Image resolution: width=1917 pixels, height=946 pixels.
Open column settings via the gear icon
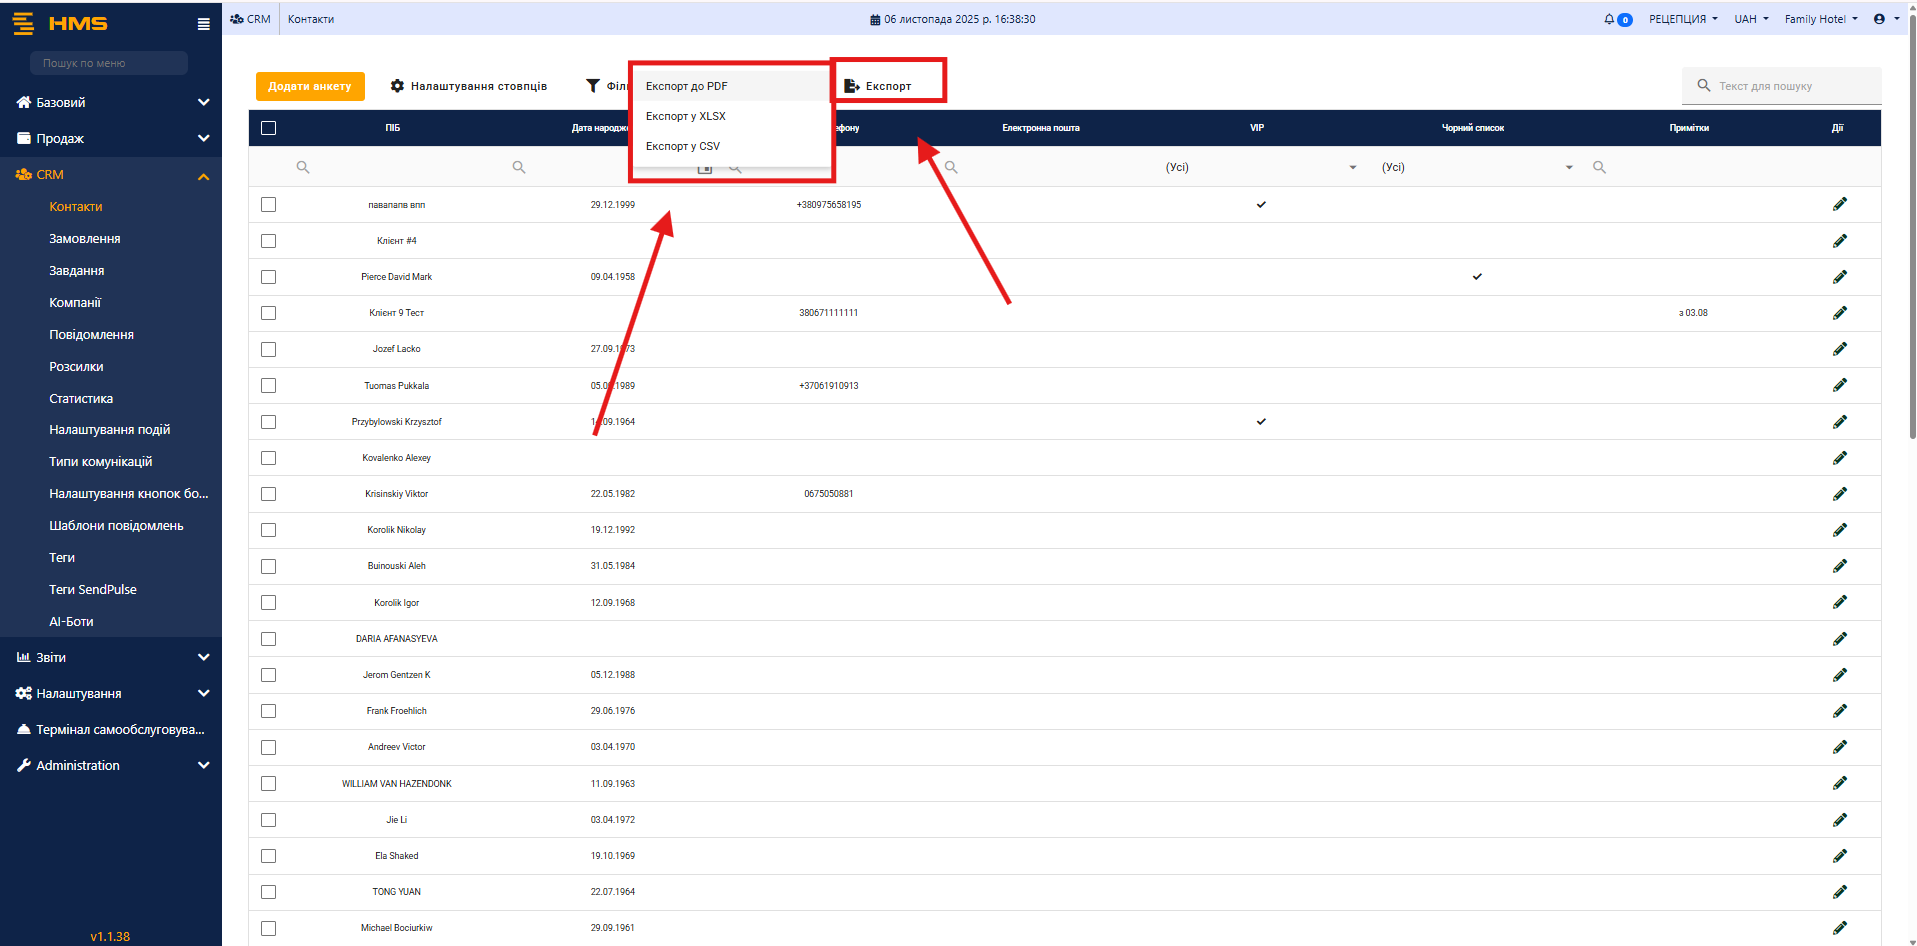[397, 86]
